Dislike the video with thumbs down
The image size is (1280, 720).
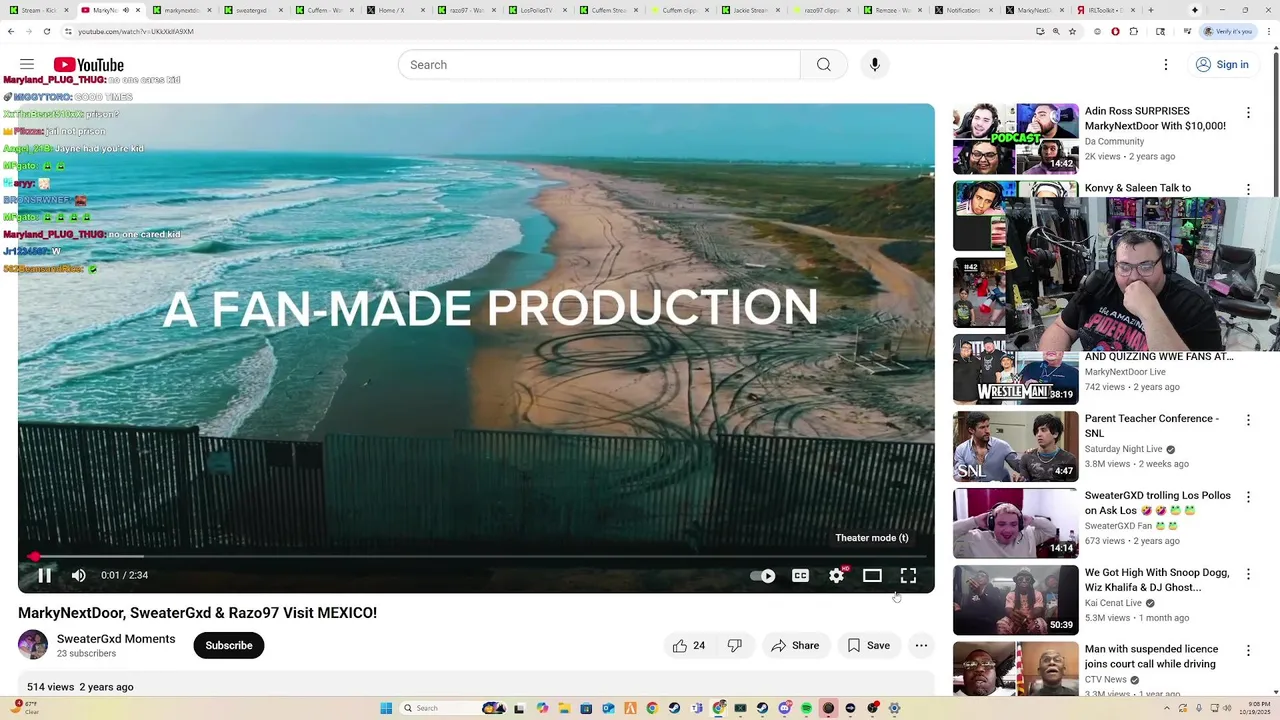(x=735, y=646)
